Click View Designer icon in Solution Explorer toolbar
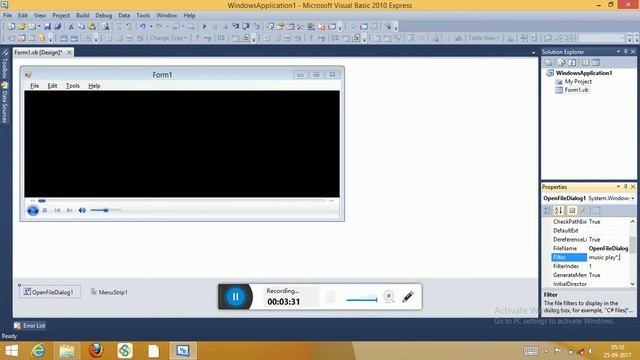The width and height of the screenshot is (640, 360). [596, 62]
